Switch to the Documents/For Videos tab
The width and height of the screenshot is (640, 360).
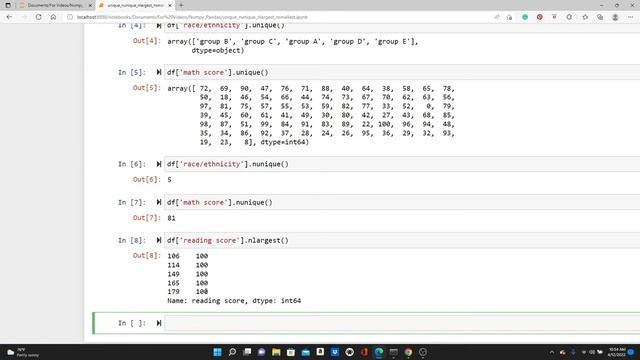tap(55, 5)
